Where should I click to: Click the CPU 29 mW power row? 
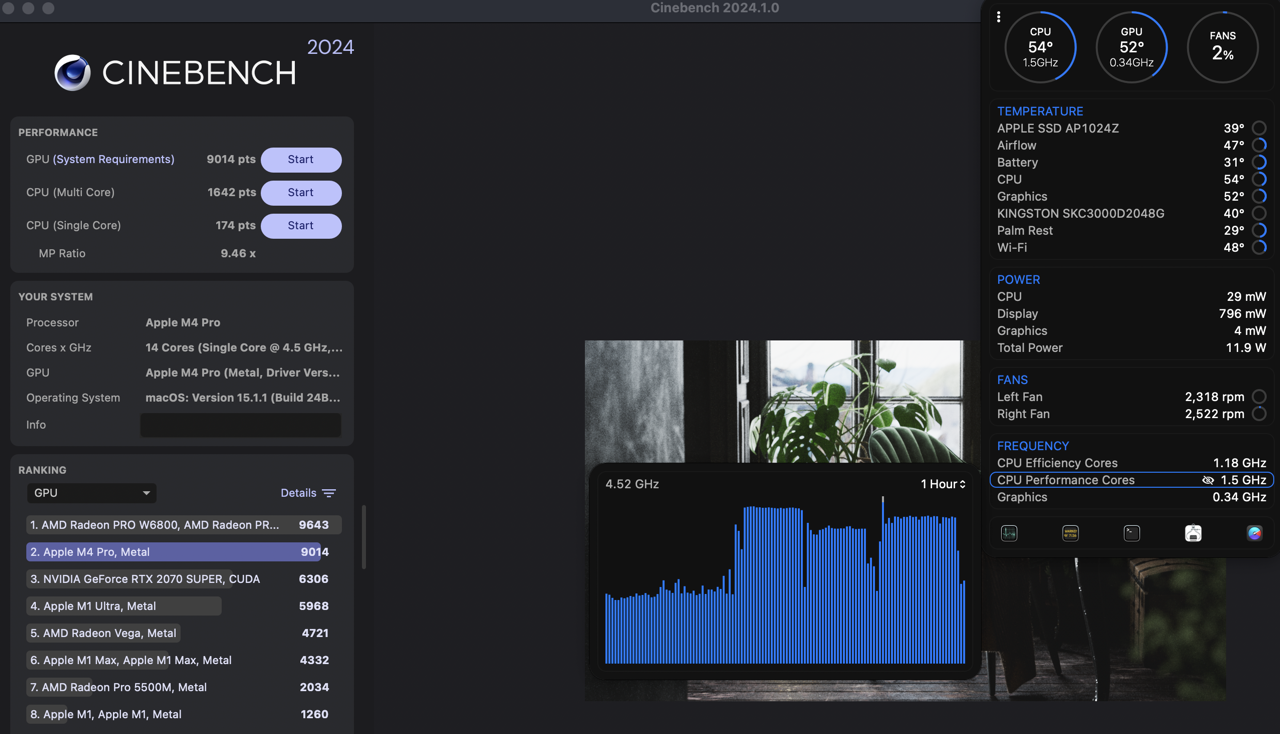(x=1131, y=297)
